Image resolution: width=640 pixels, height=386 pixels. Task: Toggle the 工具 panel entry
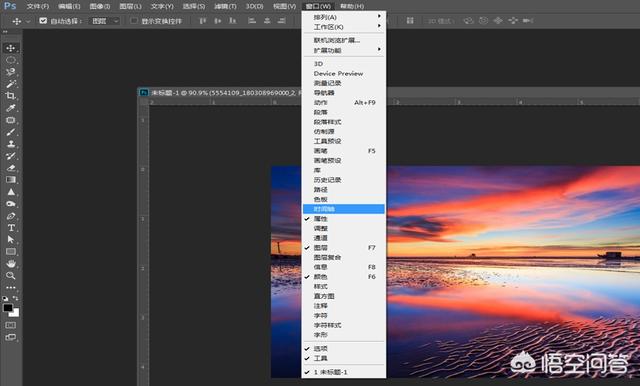pyautogui.click(x=344, y=358)
